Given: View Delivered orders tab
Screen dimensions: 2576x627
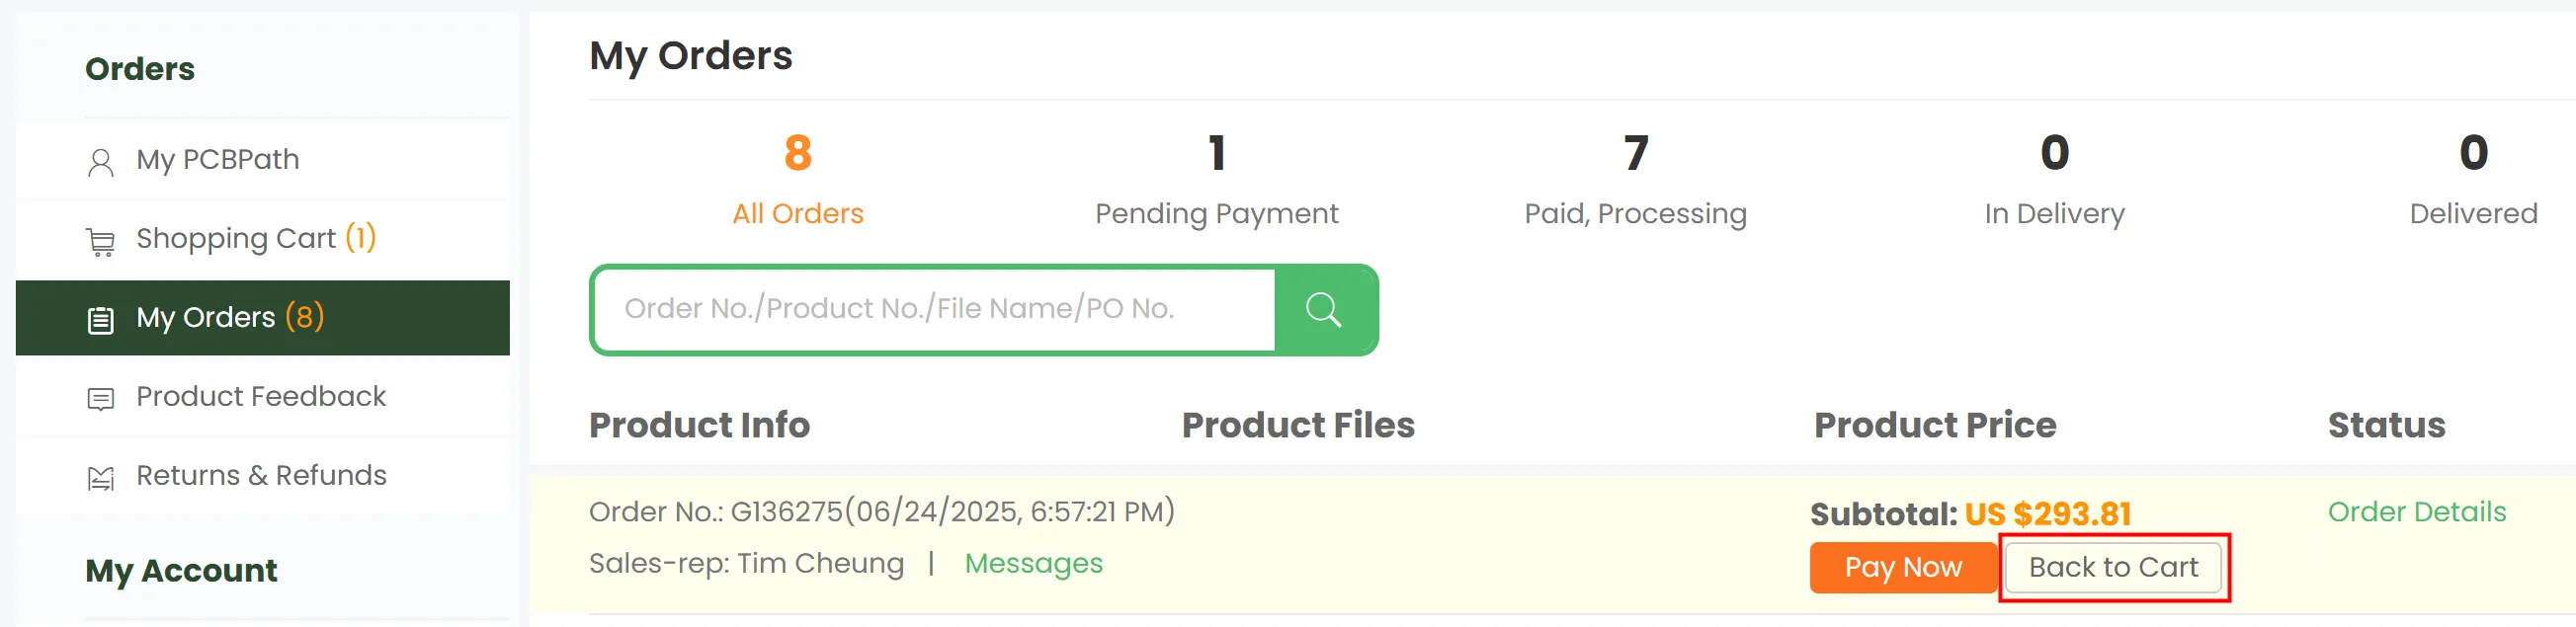Looking at the screenshot, I should click(x=2472, y=181).
